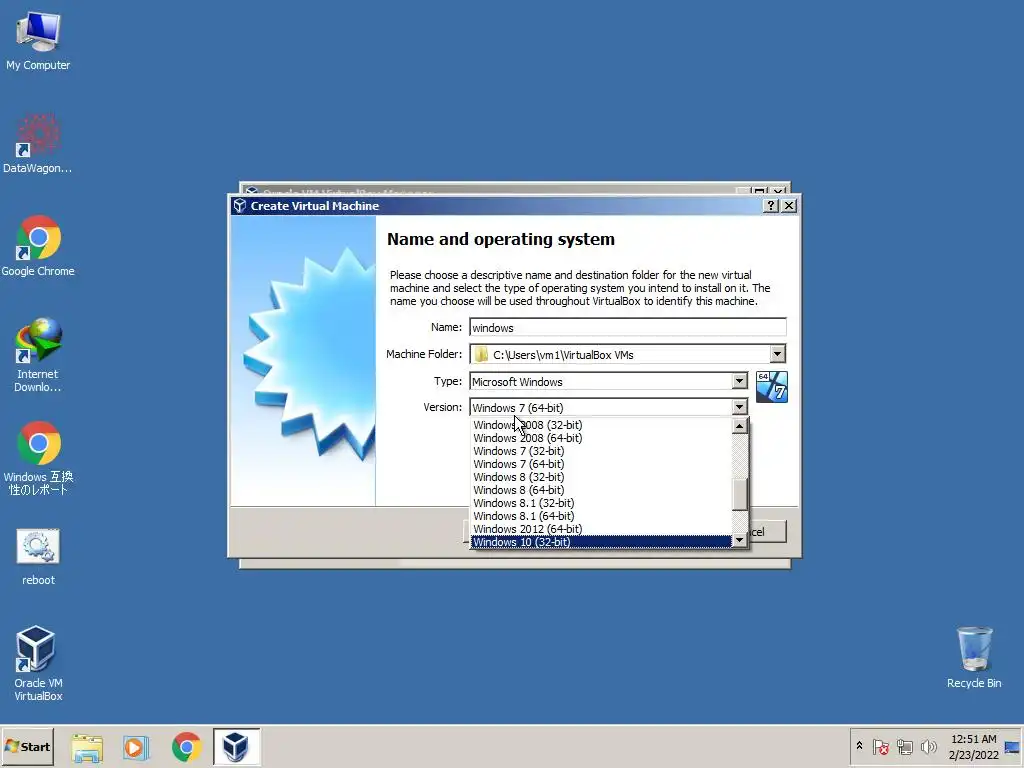Click the partially hidden Cancel button

768,532
